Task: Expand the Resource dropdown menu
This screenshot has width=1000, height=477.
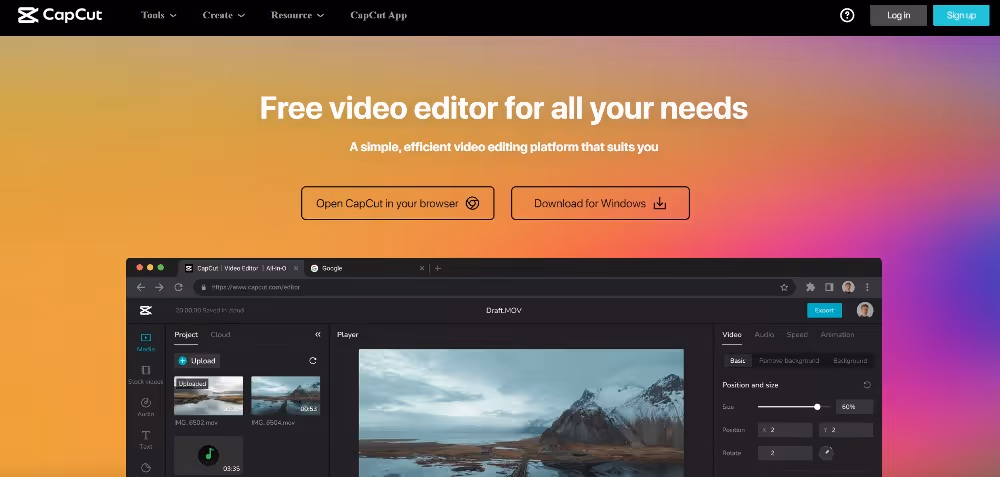Action: point(297,15)
